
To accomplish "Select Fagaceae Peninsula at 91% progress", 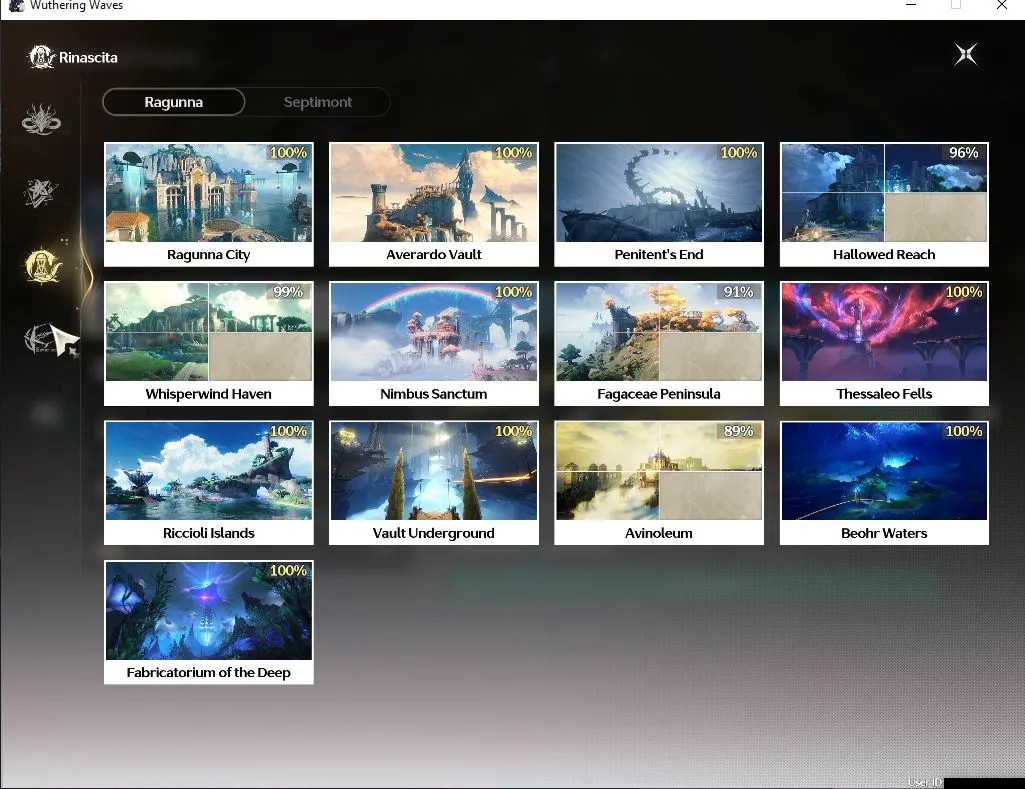I will click(x=659, y=343).
